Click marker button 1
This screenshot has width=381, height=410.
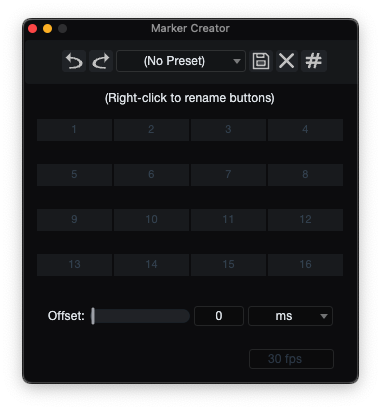tap(74, 130)
